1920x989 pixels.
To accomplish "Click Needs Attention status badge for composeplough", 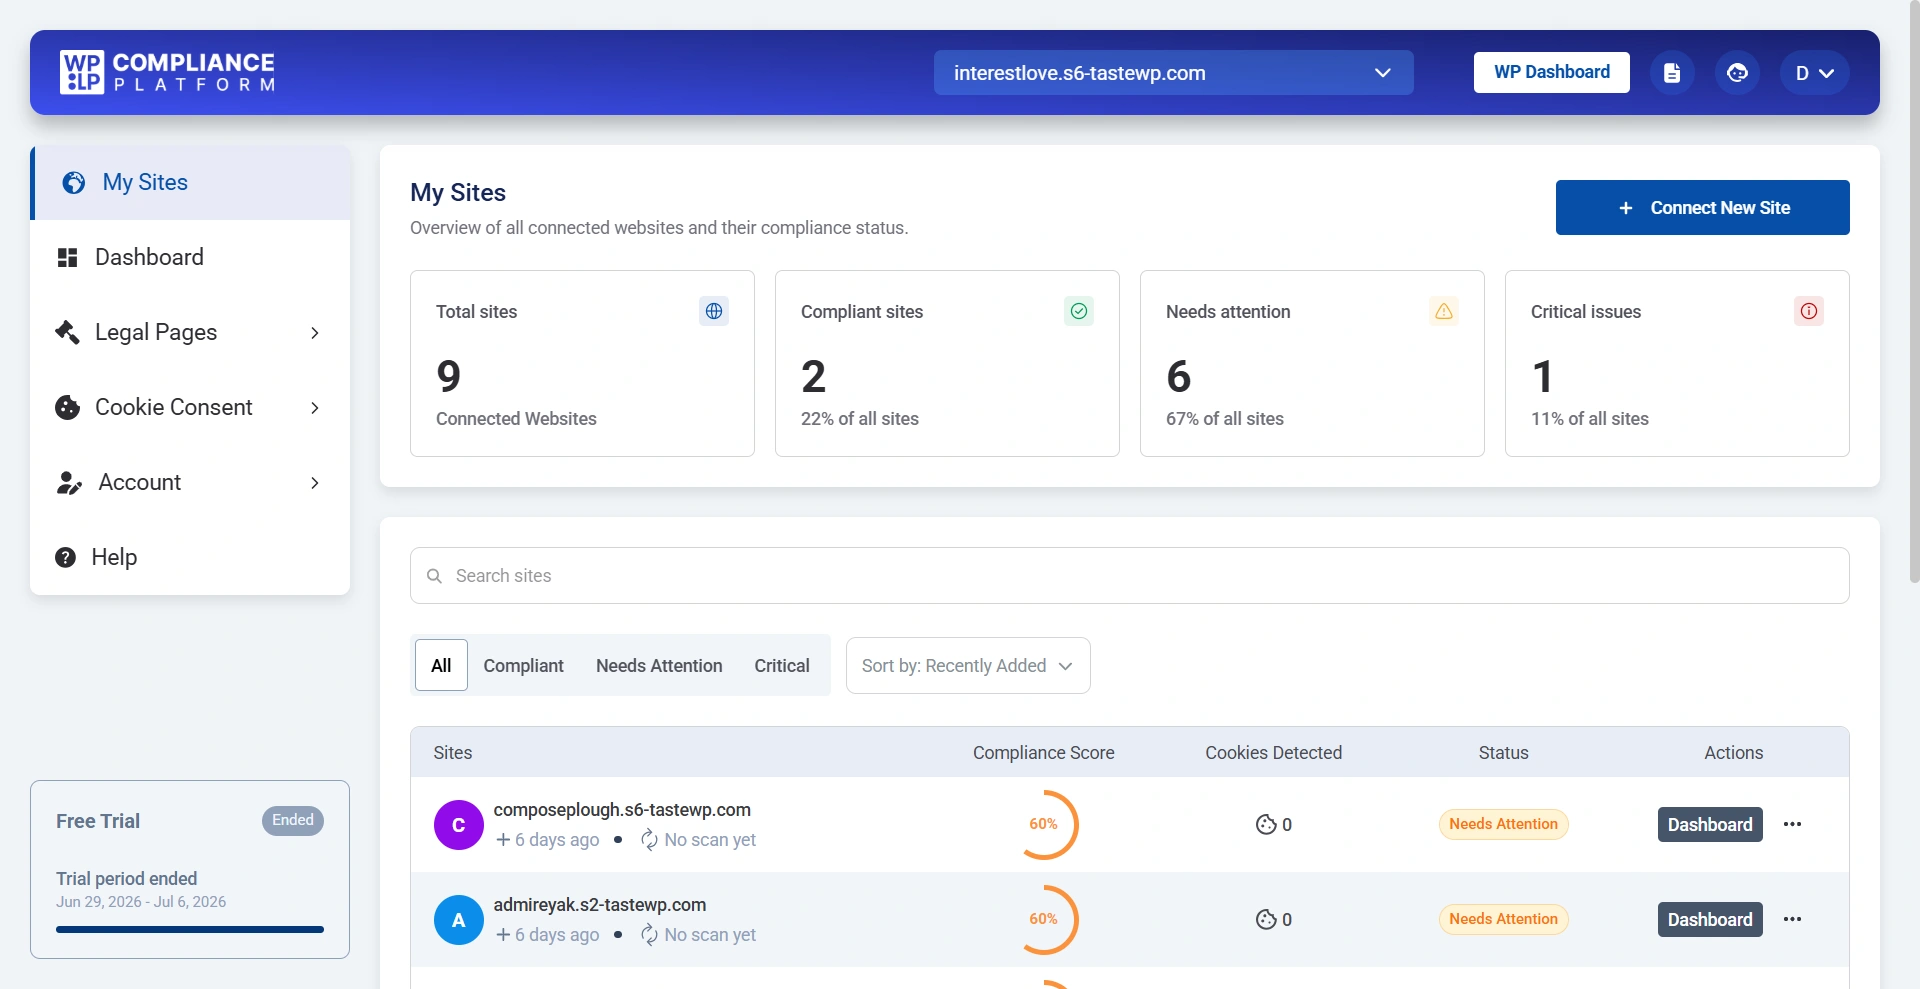I will (1504, 825).
